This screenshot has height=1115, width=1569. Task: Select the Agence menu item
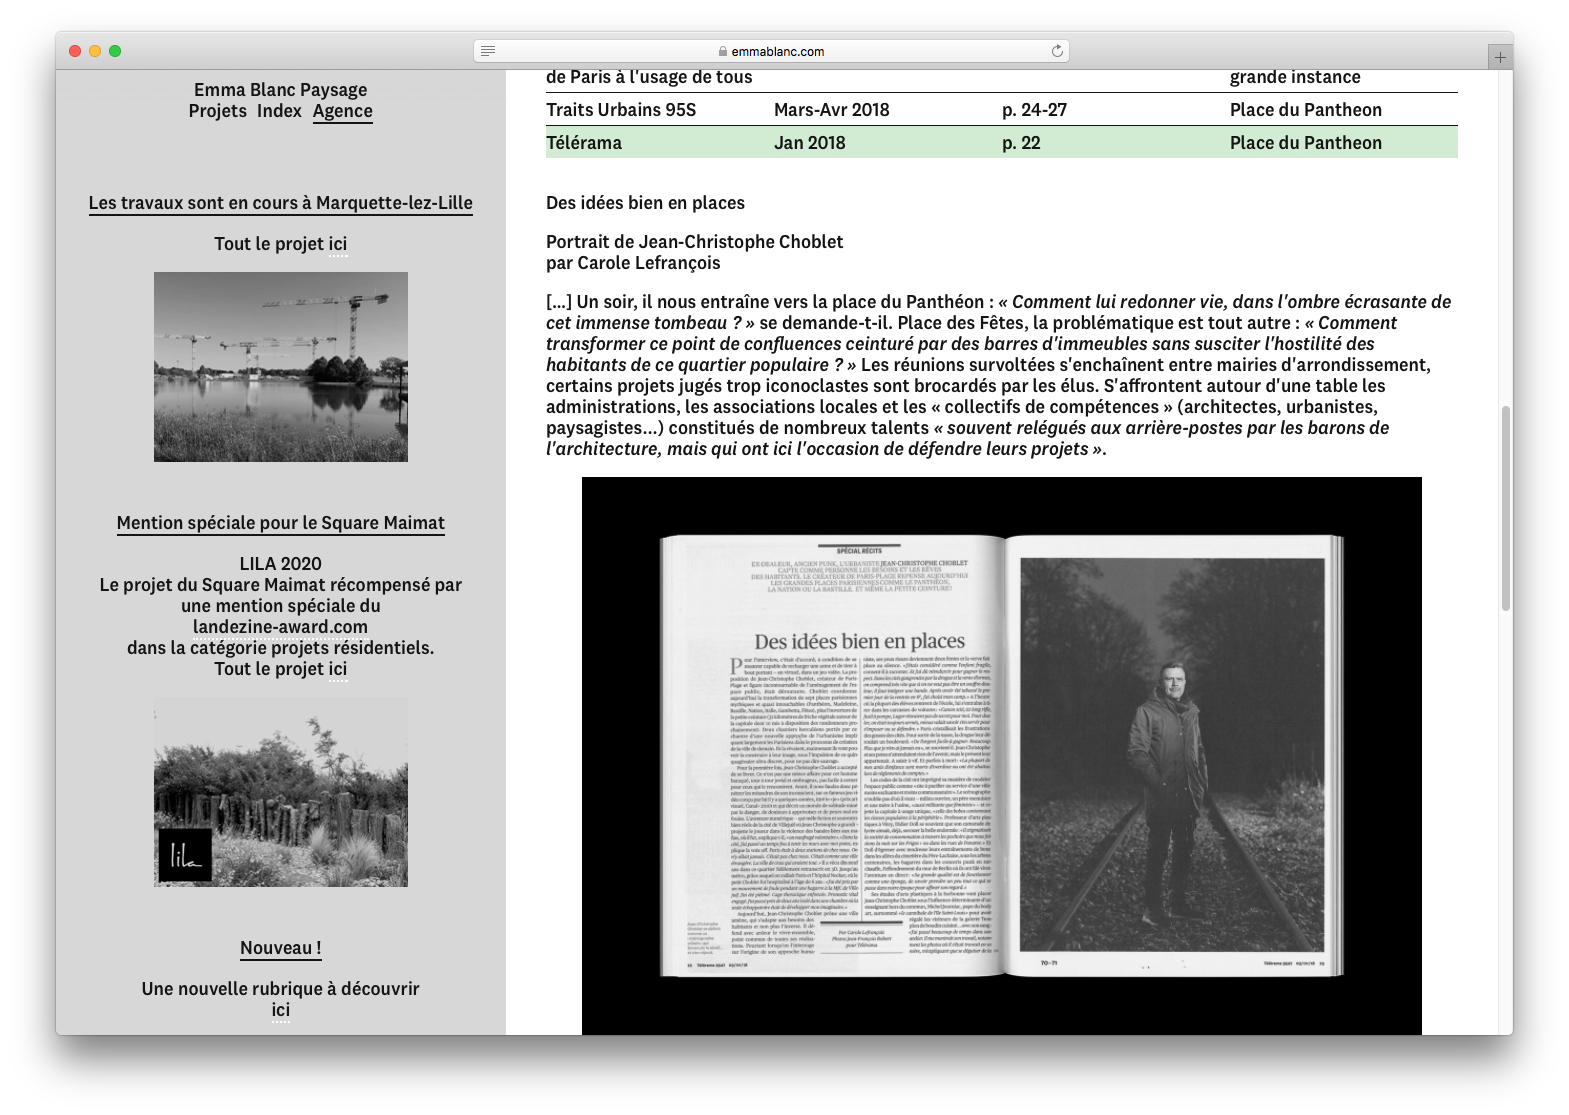point(342,111)
